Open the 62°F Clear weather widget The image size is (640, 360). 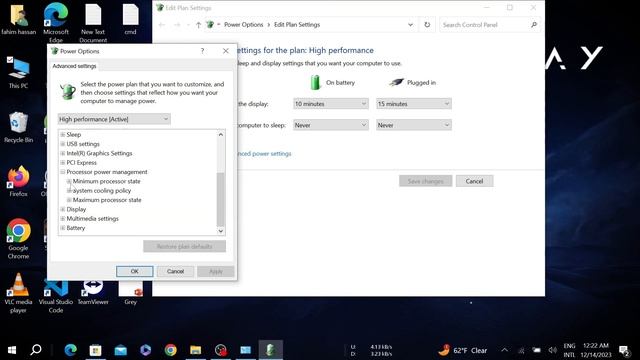pyautogui.click(x=463, y=350)
